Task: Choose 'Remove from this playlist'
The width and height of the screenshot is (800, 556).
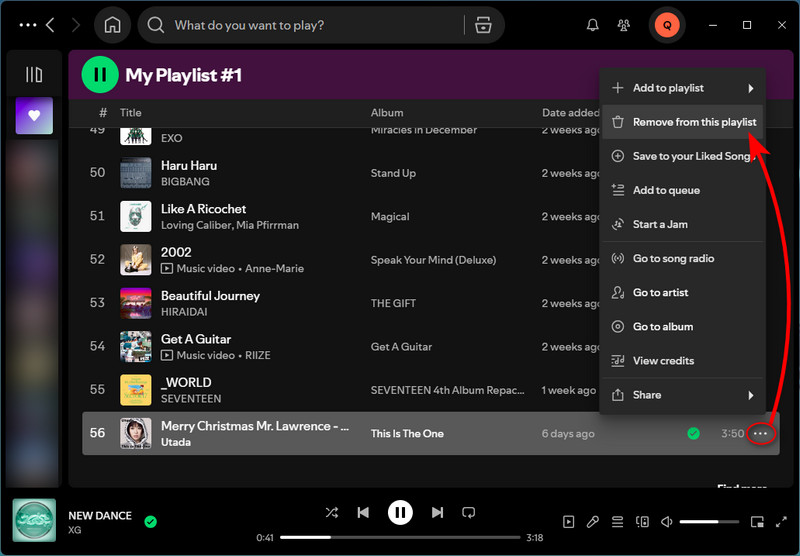Action: coord(682,122)
